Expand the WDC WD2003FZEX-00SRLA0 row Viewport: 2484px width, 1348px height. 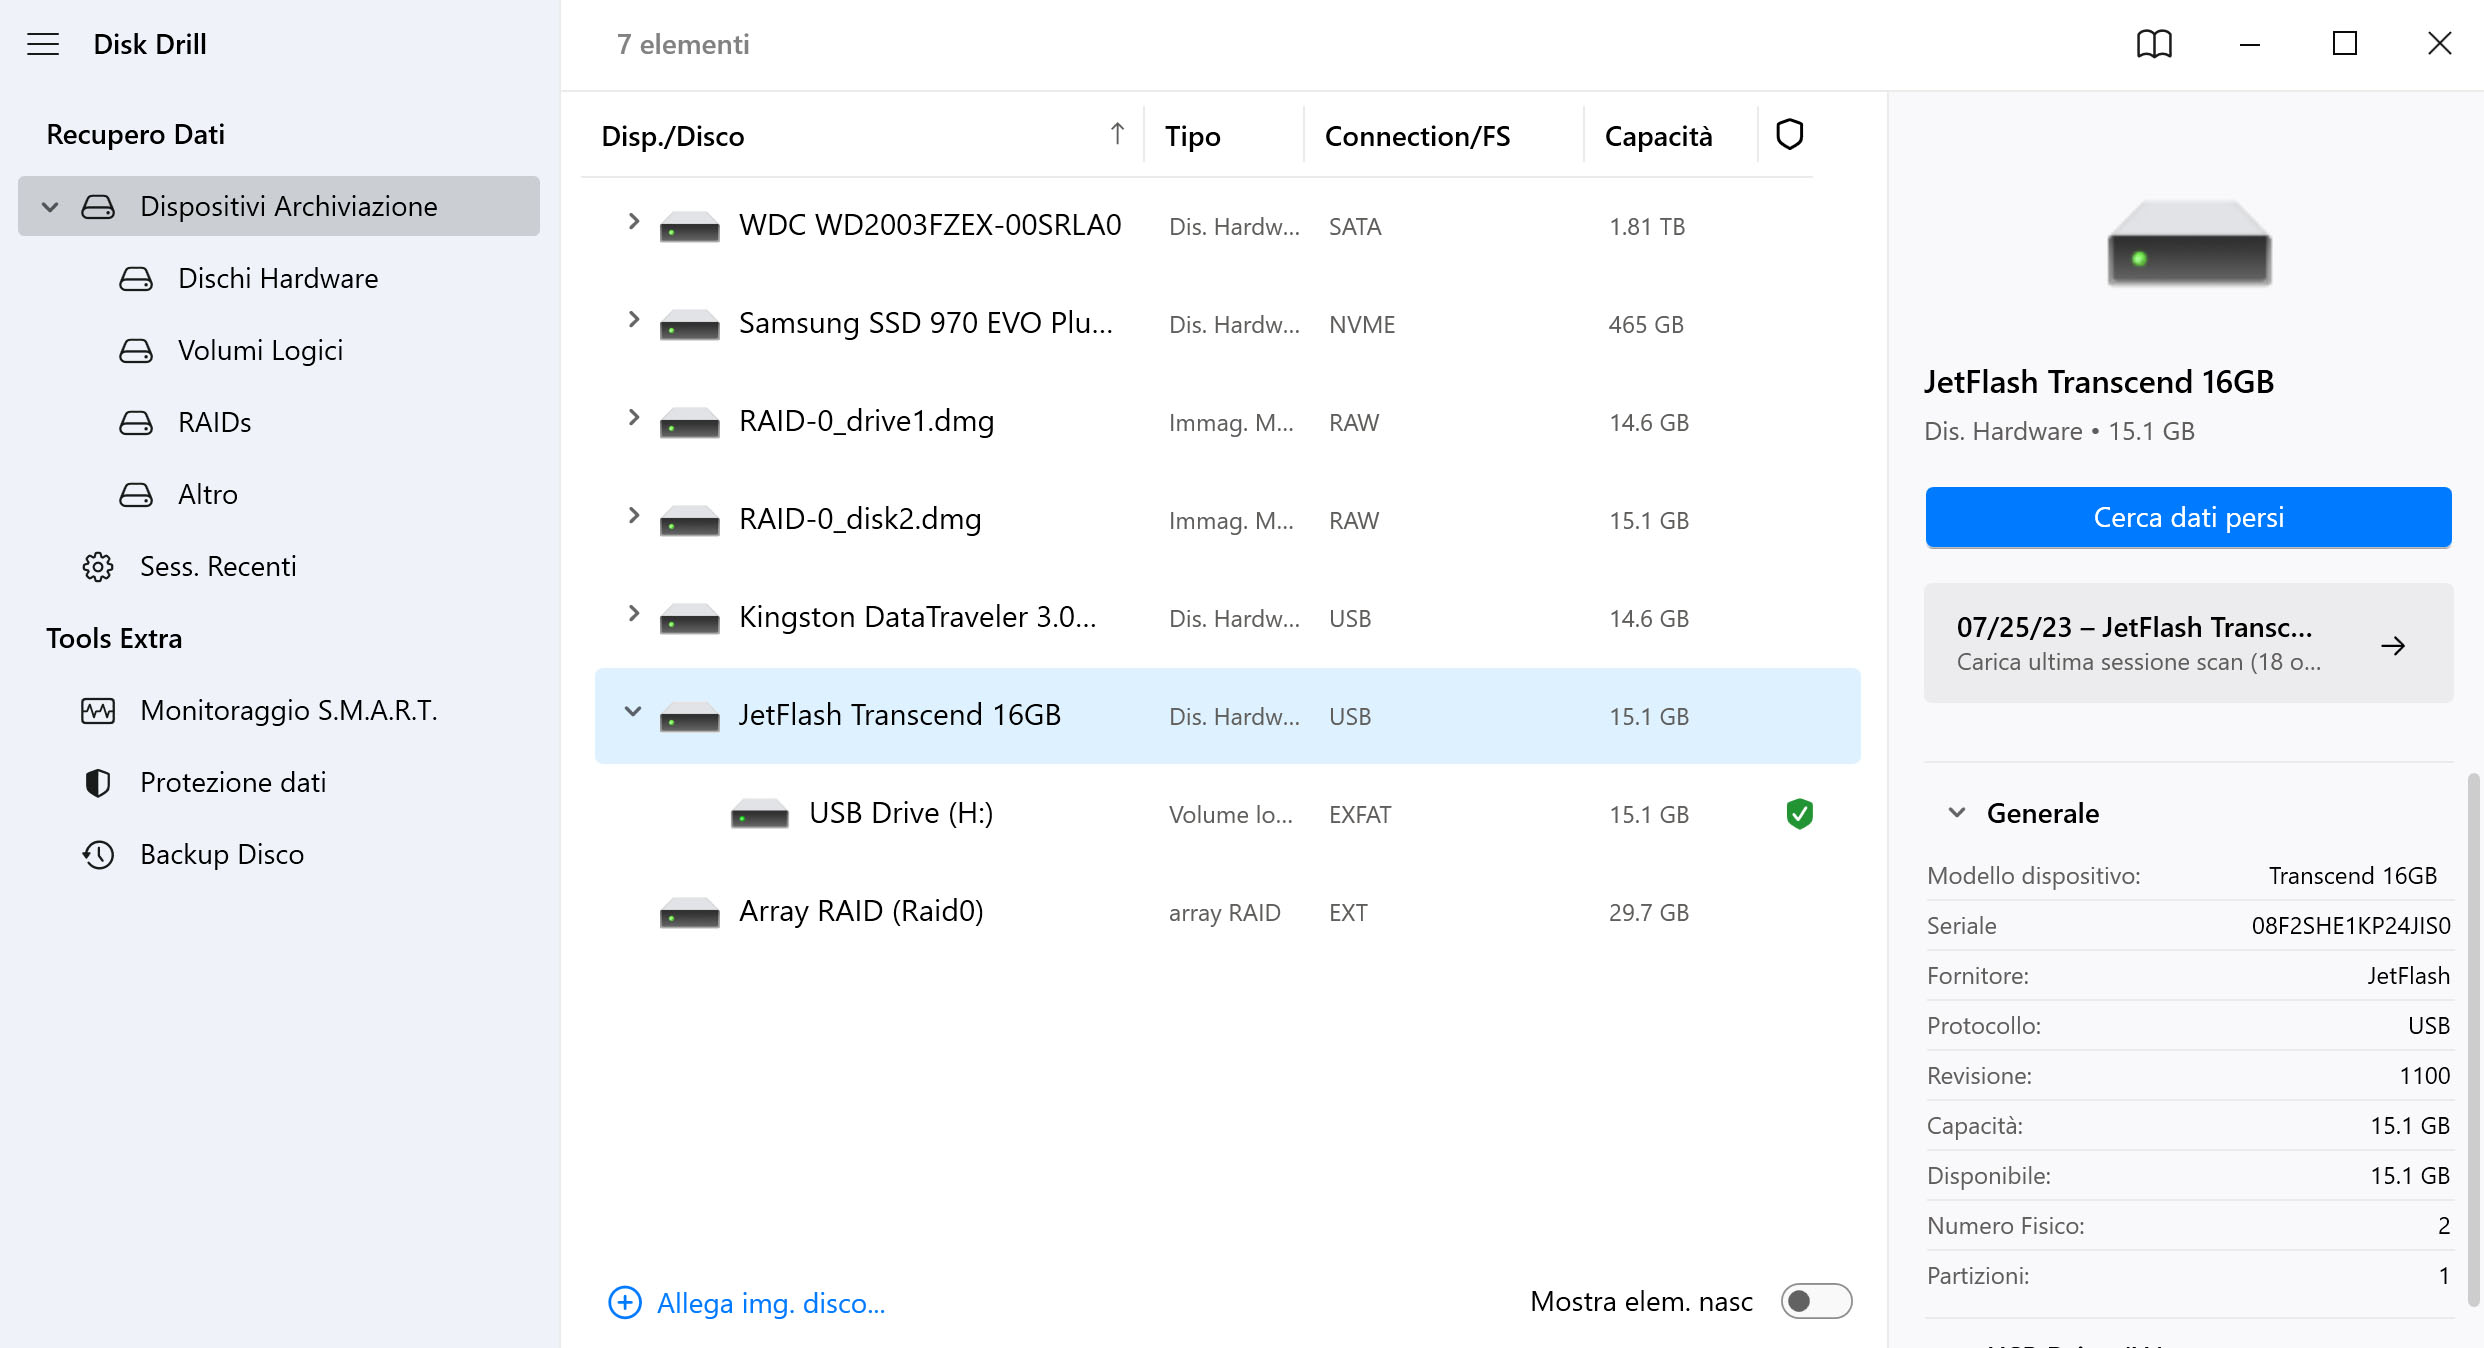pyautogui.click(x=633, y=222)
